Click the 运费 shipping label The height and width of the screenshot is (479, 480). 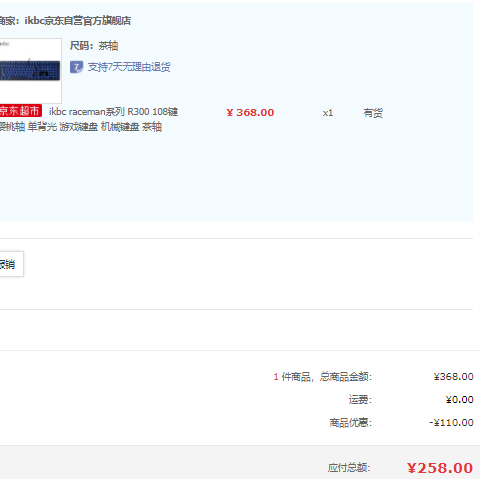coord(360,399)
